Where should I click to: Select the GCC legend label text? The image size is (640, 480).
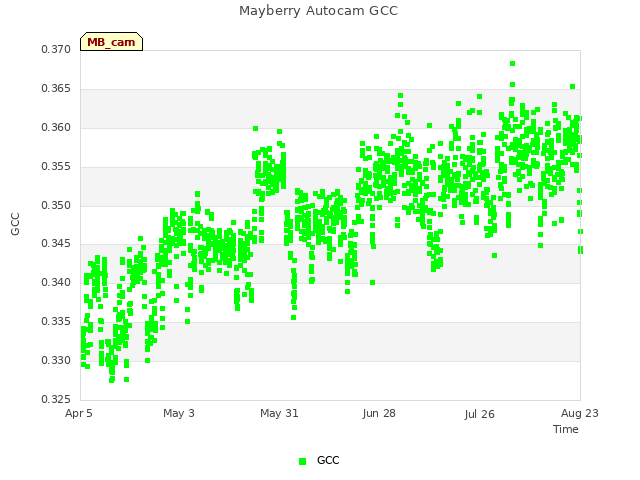point(328,460)
